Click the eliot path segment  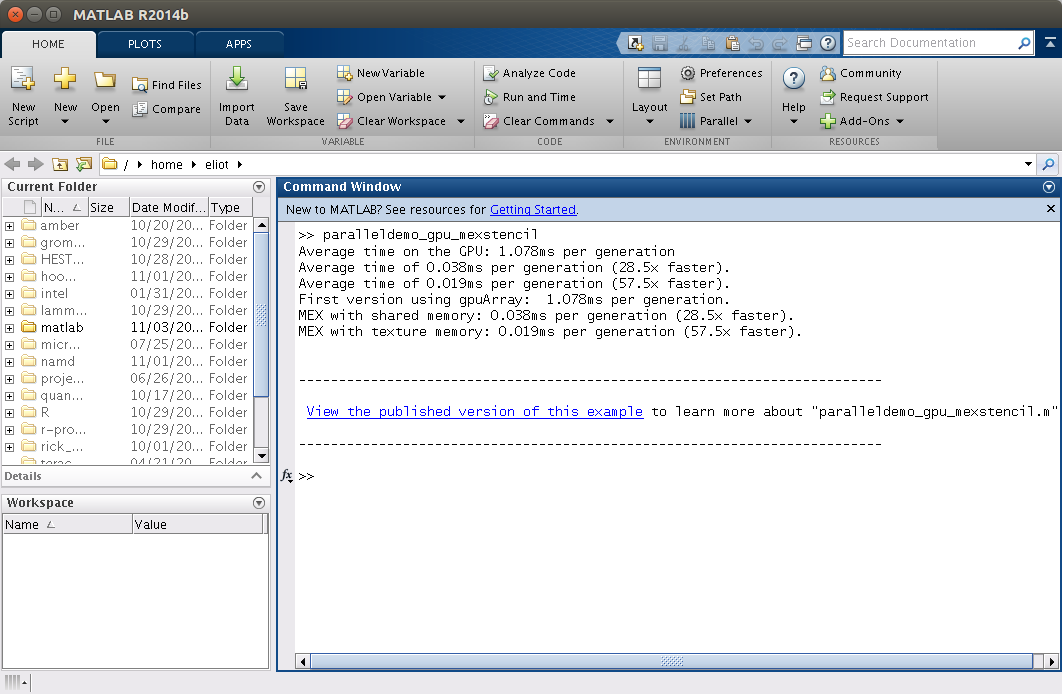coord(217,165)
